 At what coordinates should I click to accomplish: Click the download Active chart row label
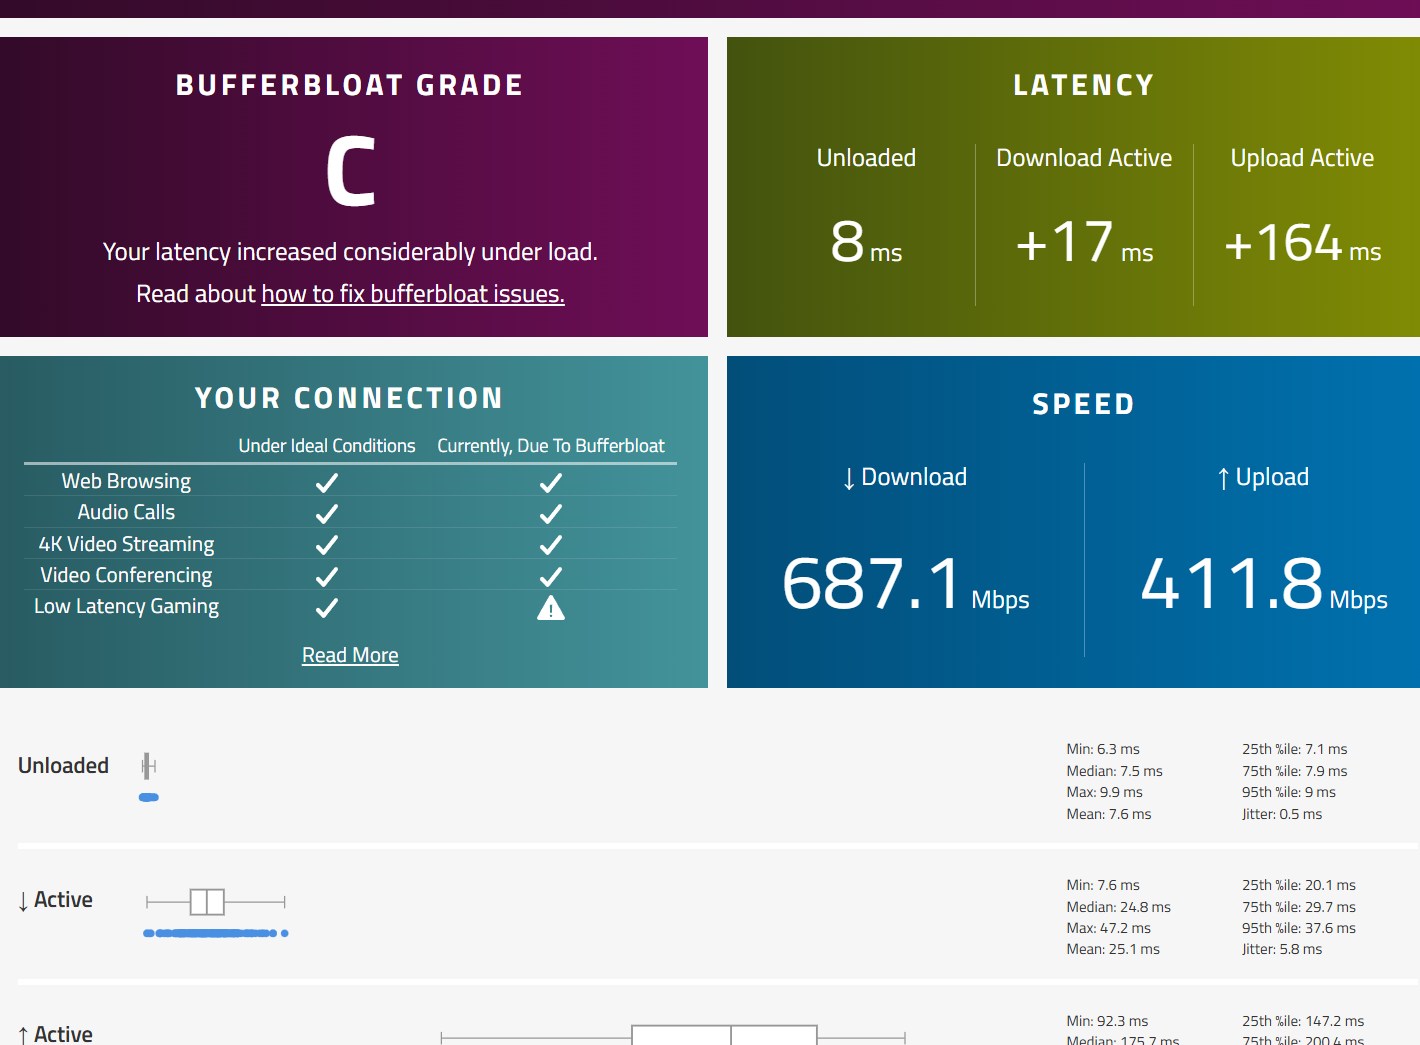[x=55, y=900]
